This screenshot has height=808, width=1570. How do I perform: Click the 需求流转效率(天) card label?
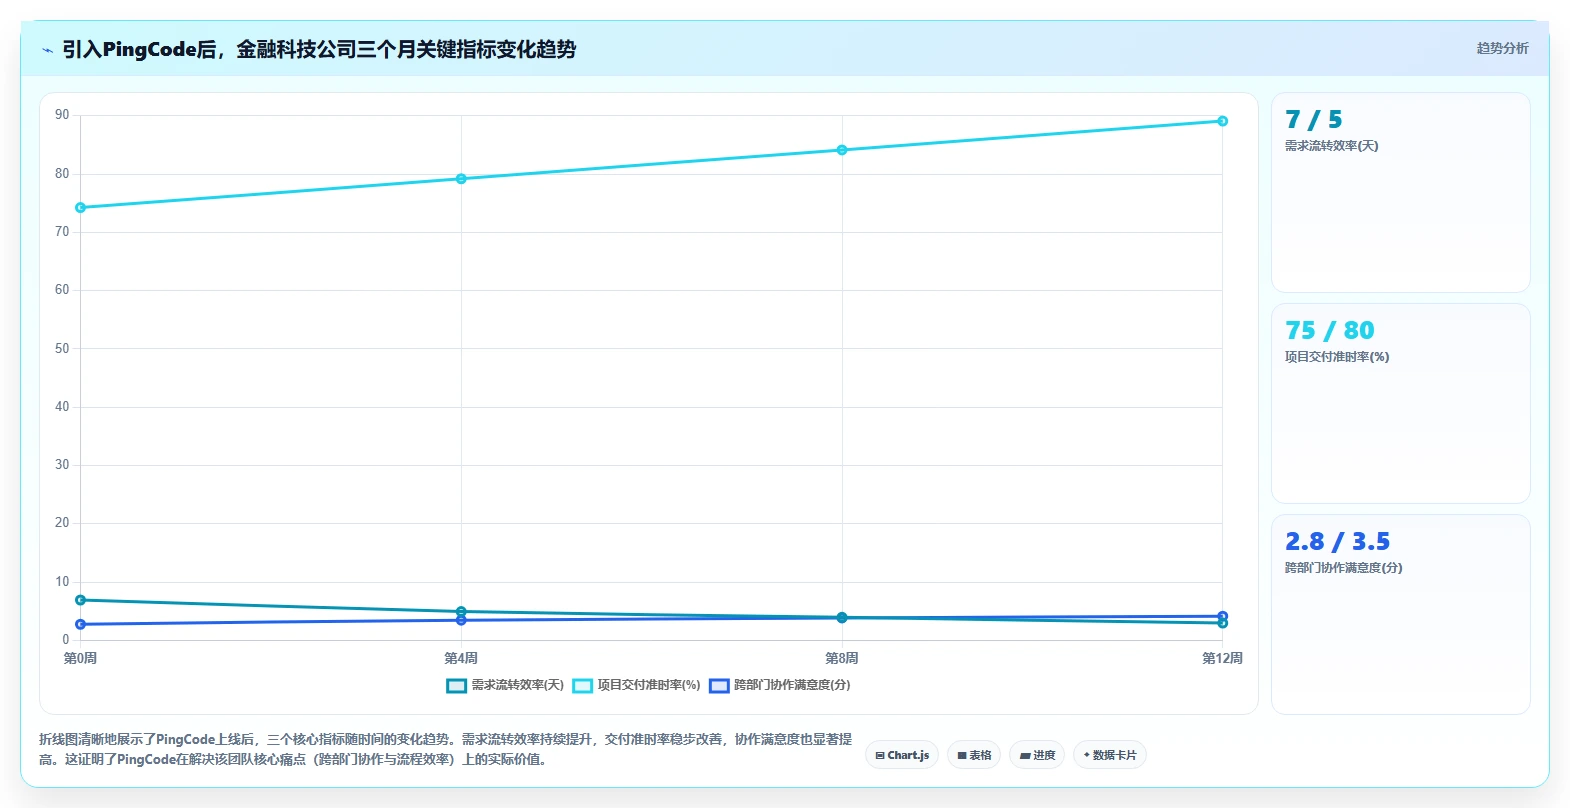pos(1332,146)
